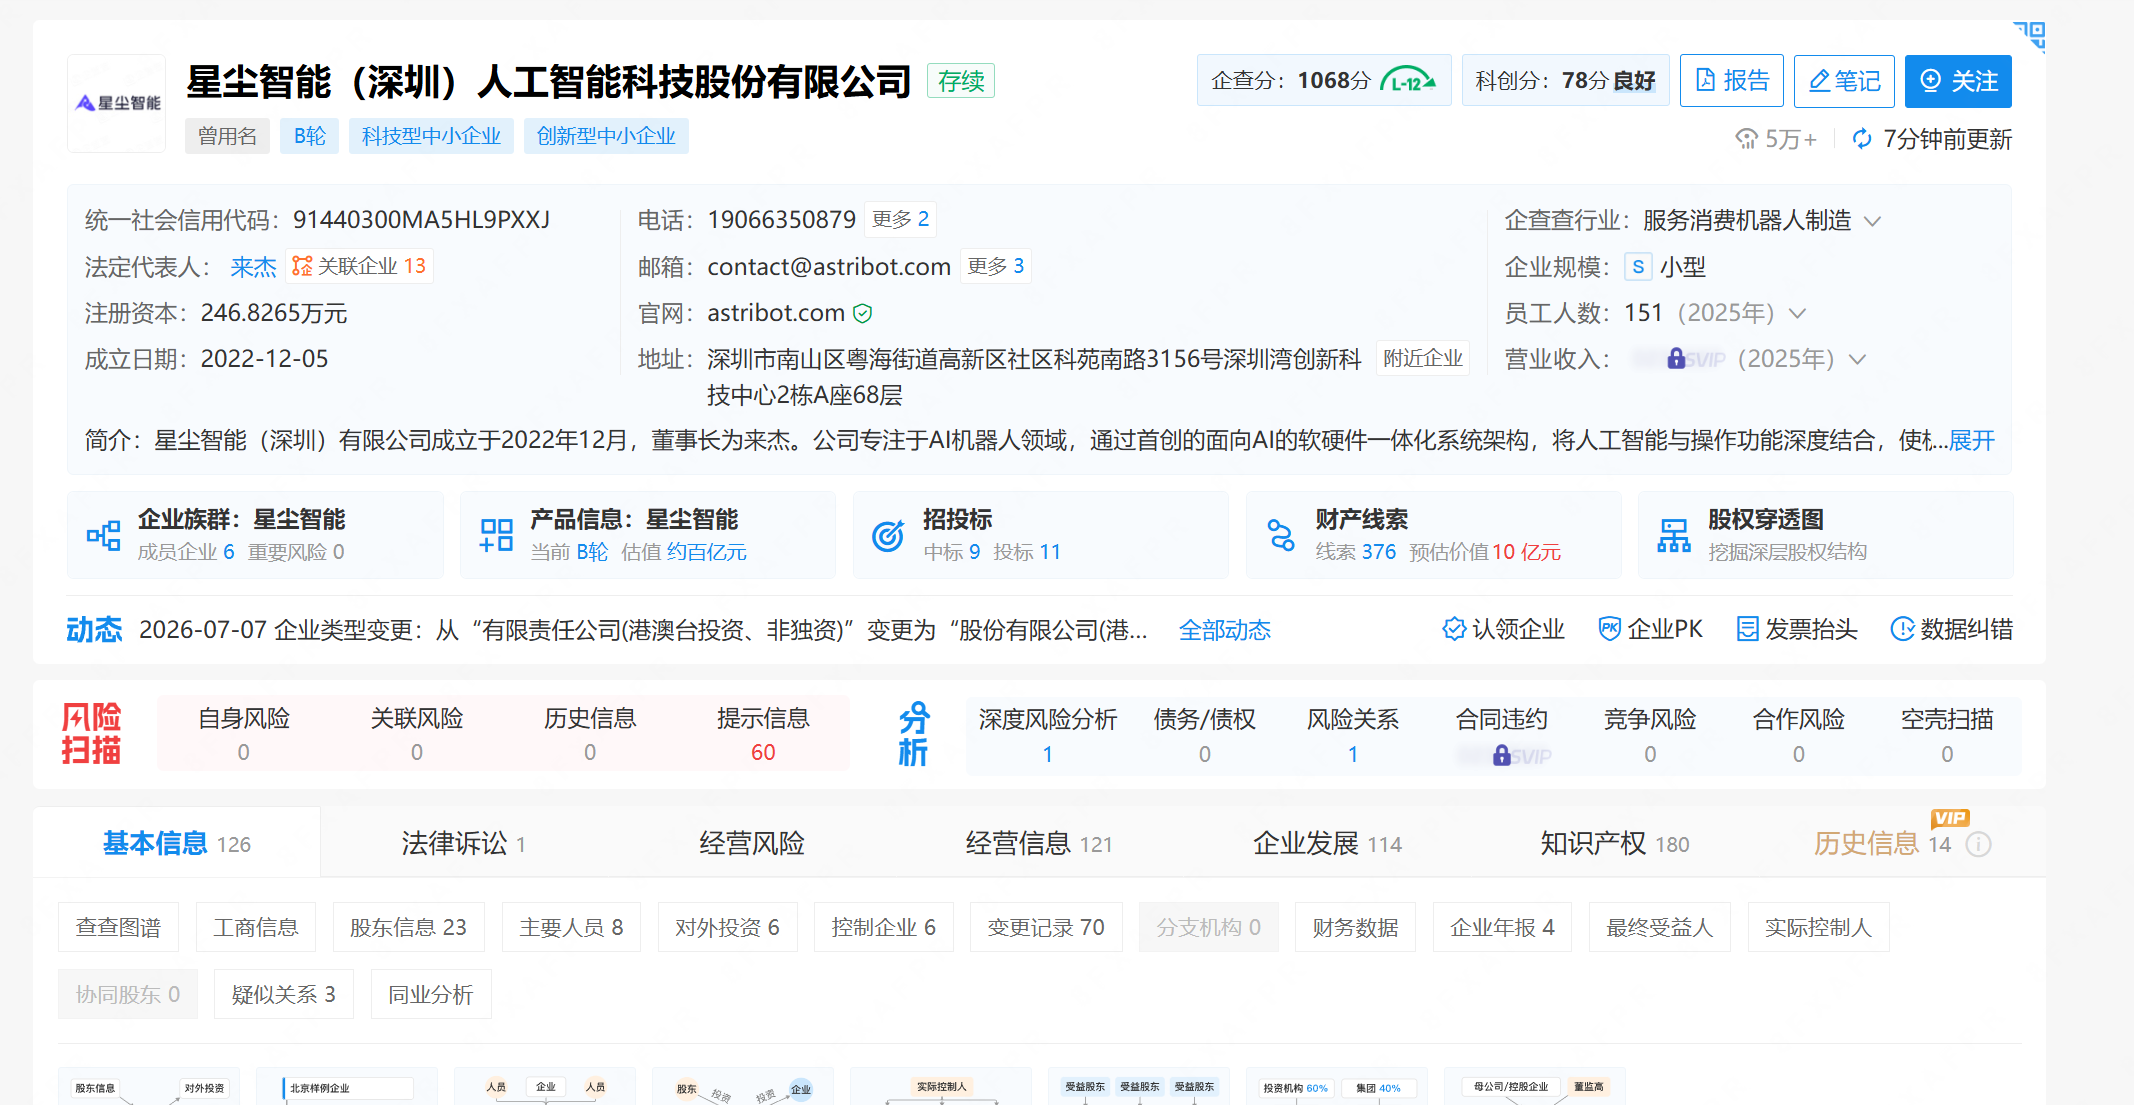Click the 星尘智能 company logo
The width and height of the screenshot is (2134, 1105).
pyautogui.click(x=117, y=103)
